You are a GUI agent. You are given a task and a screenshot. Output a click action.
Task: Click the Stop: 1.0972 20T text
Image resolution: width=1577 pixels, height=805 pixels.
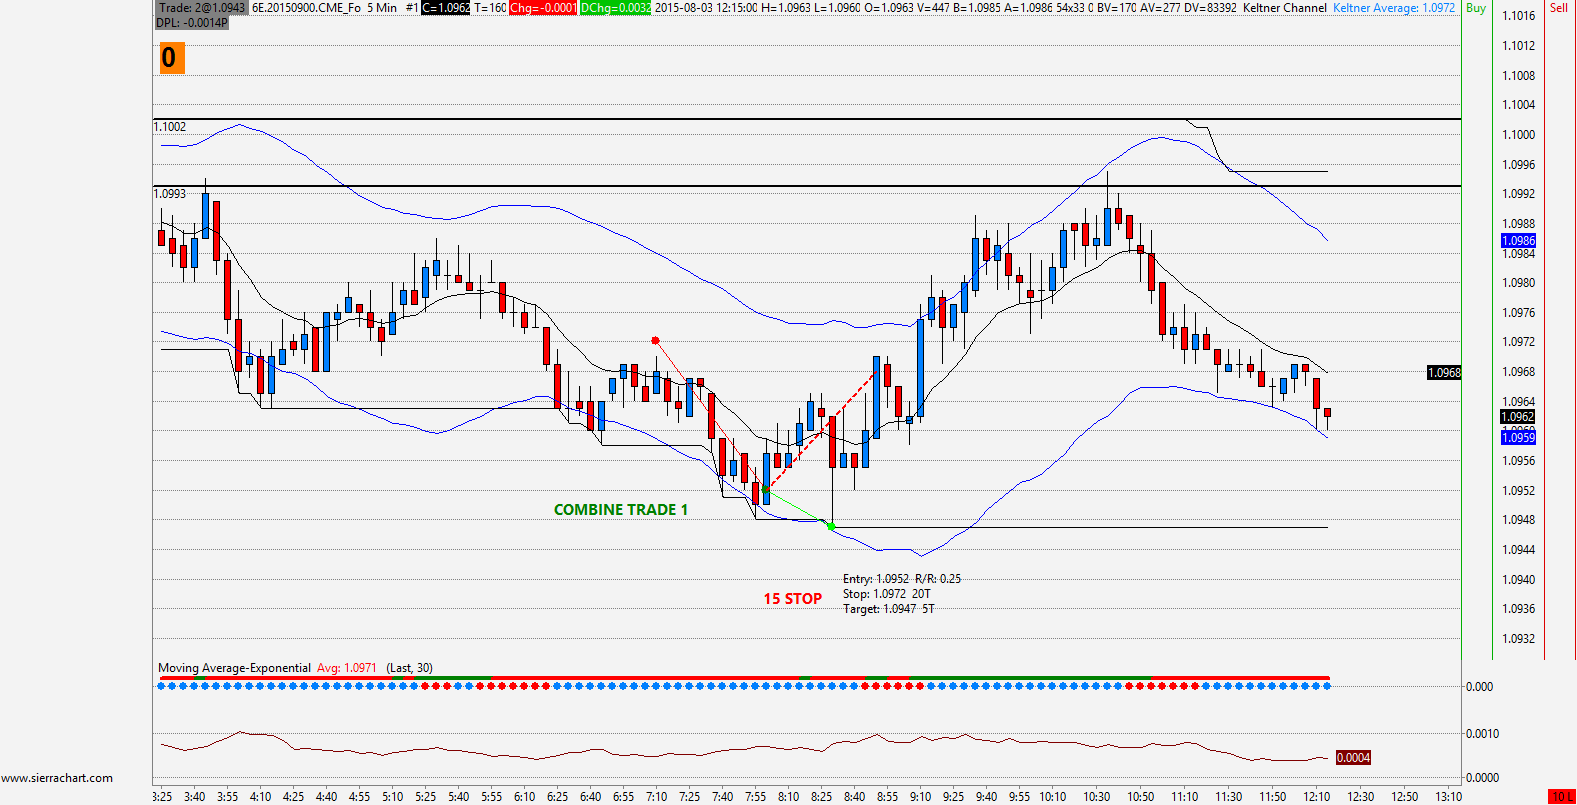[x=887, y=594]
